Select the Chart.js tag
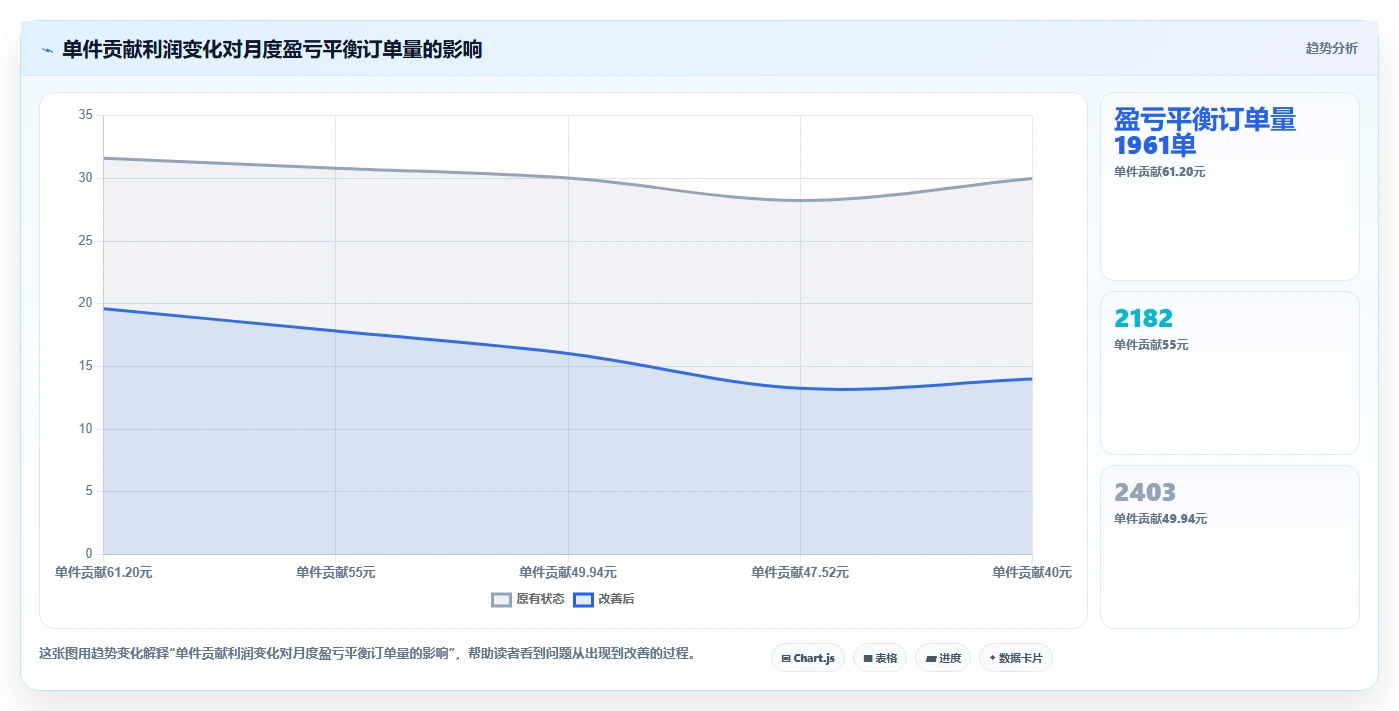This screenshot has height=711, width=1399. point(808,658)
